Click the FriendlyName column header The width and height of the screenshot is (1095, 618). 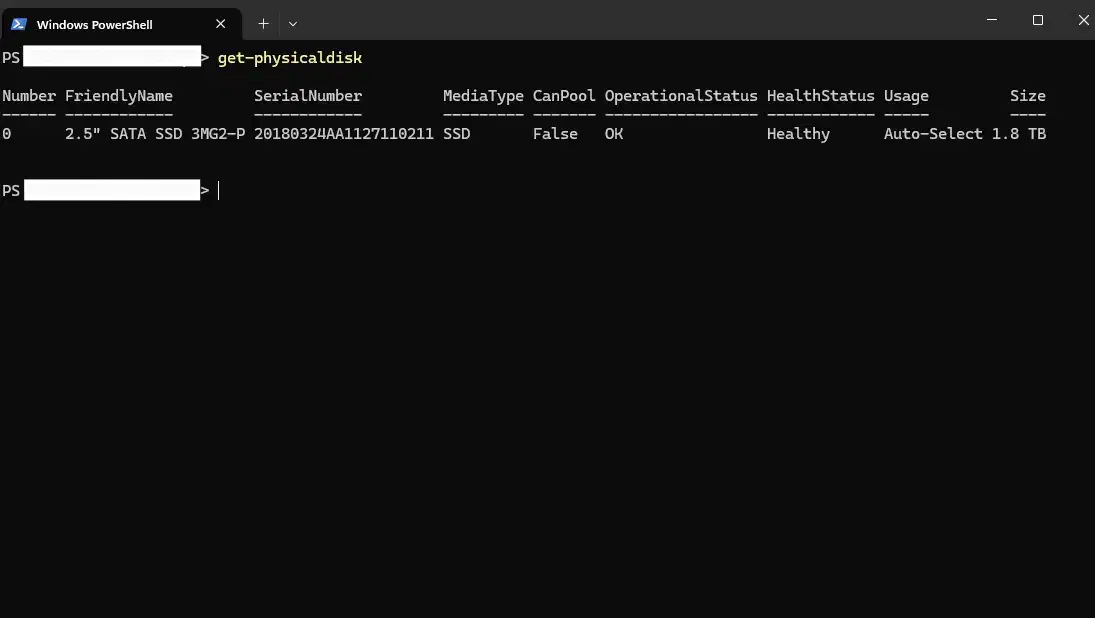[x=118, y=96]
